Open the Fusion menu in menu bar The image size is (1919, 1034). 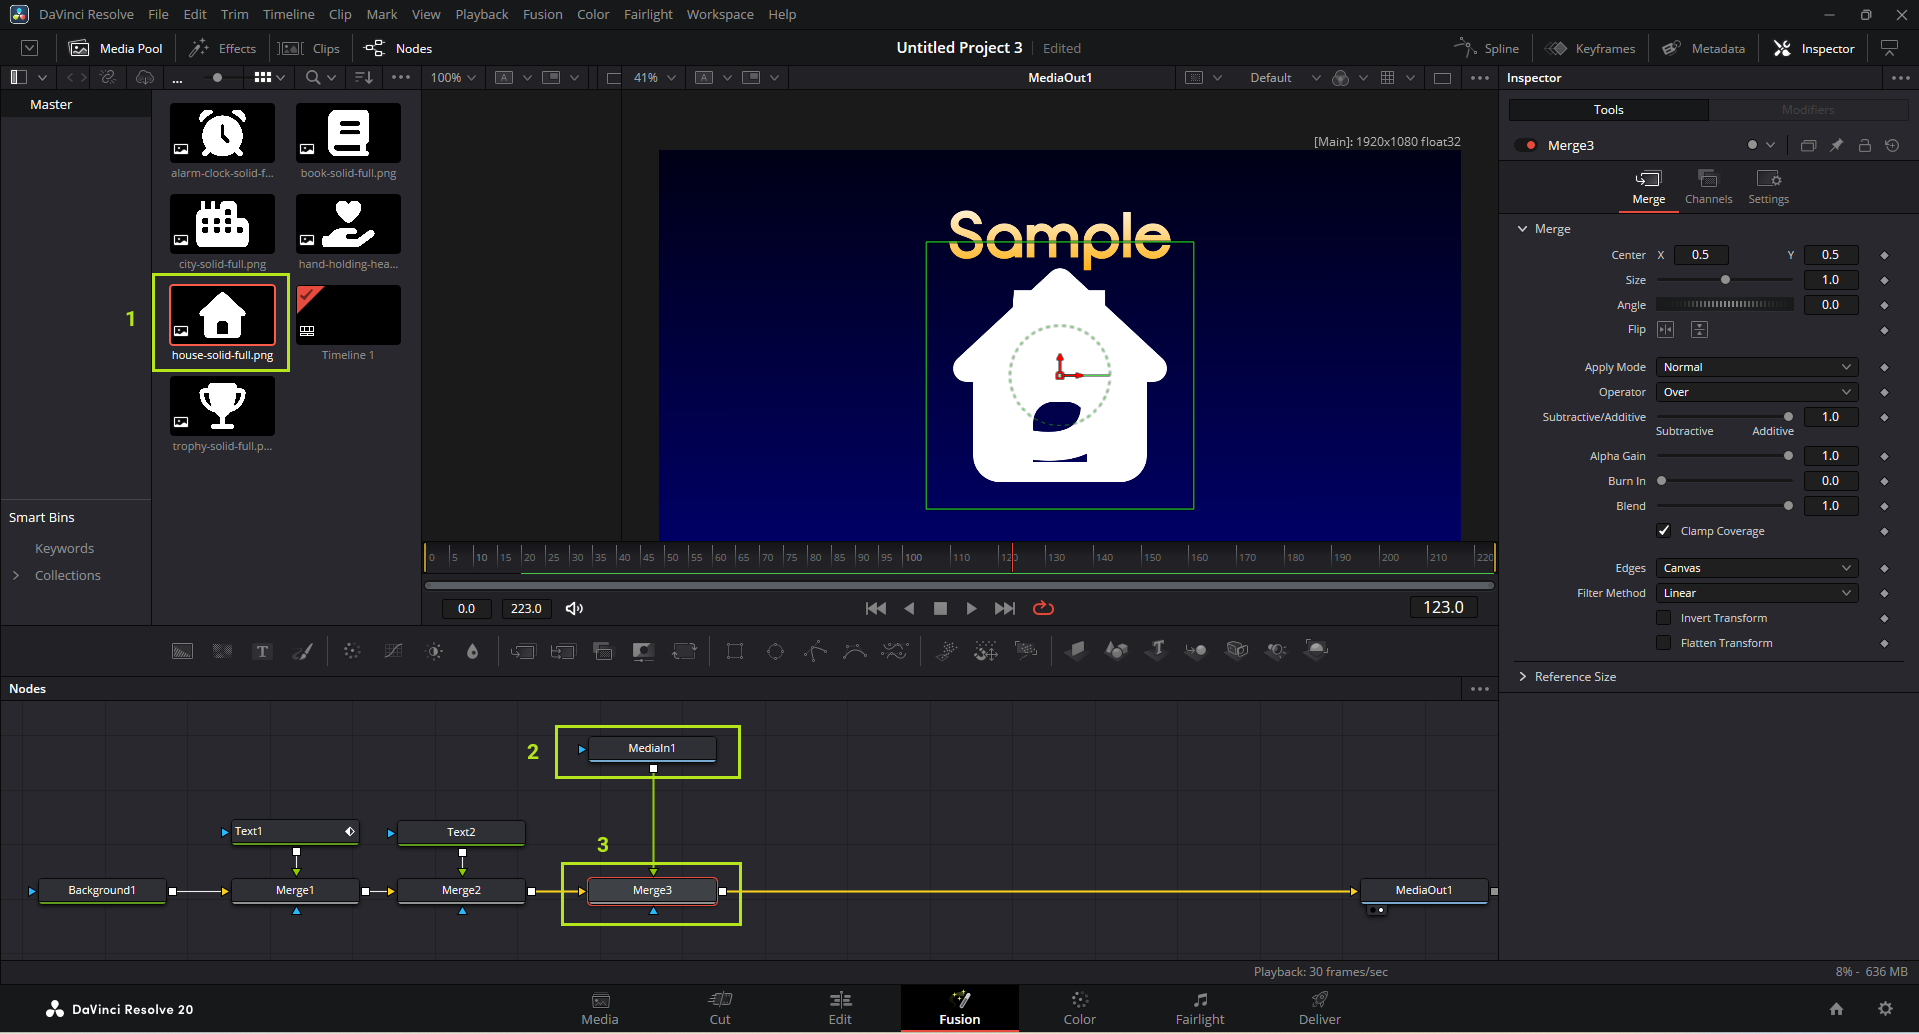[x=542, y=14]
